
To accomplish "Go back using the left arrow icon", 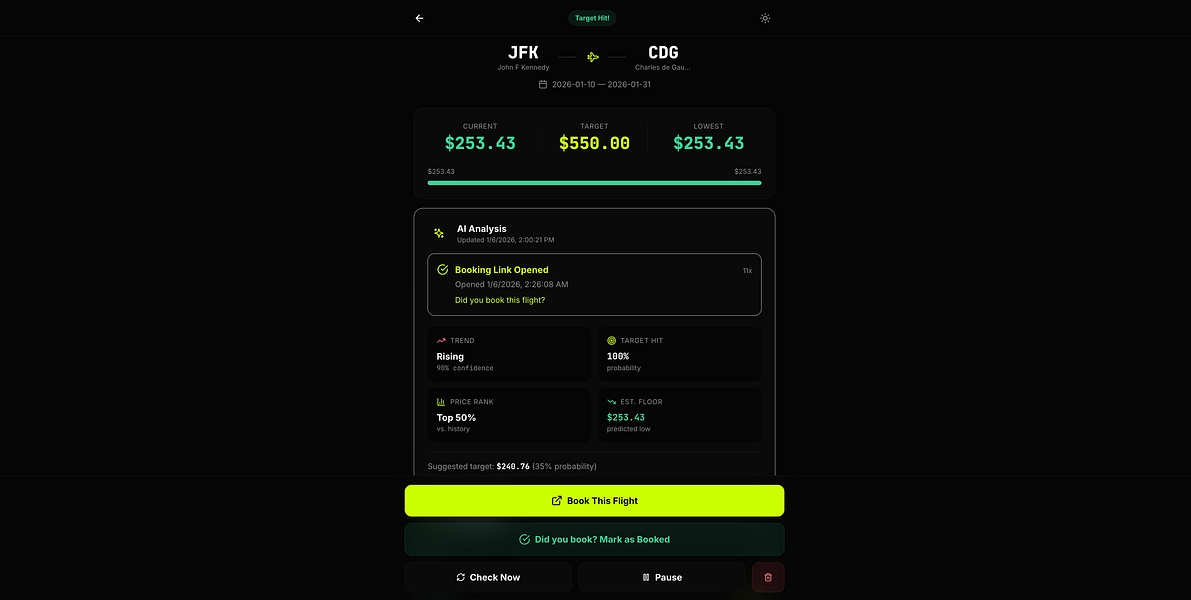I will pyautogui.click(x=419, y=18).
